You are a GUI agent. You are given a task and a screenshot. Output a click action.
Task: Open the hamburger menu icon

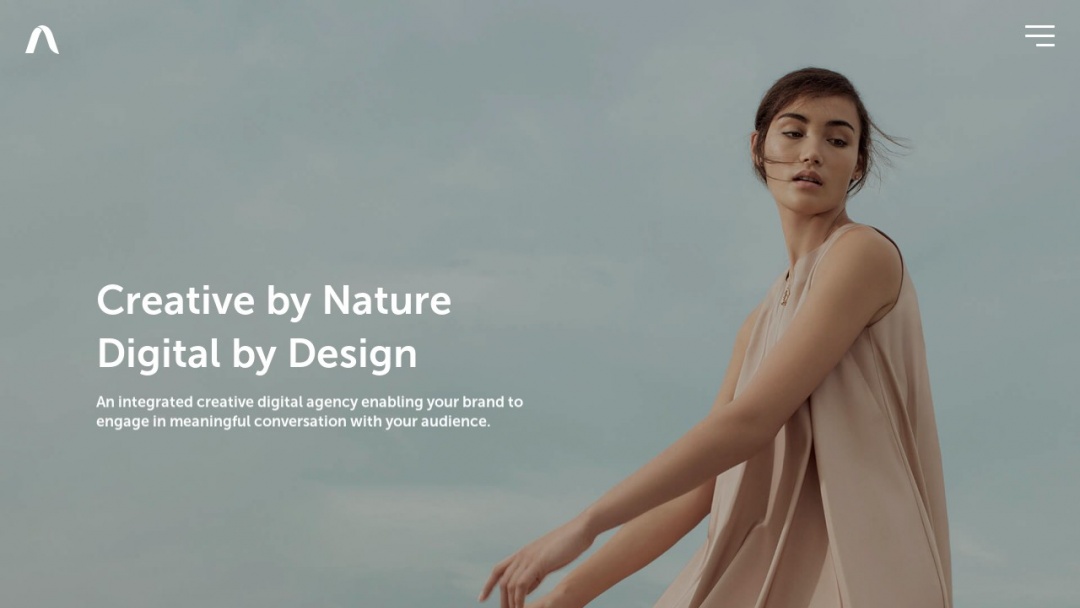pos(1039,36)
